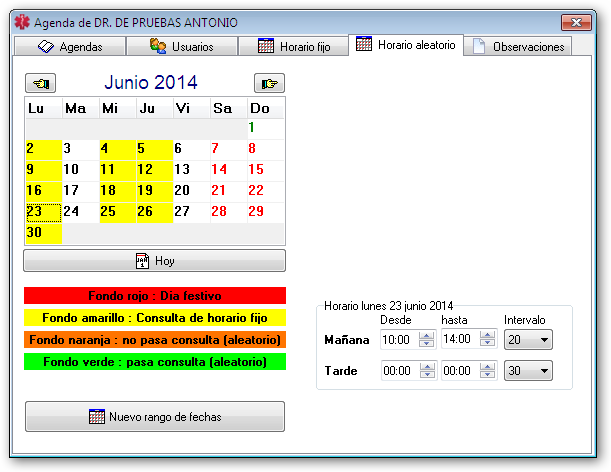611x472 pixels.
Task: Select the Observaciones tab
Action: coord(520,46)
